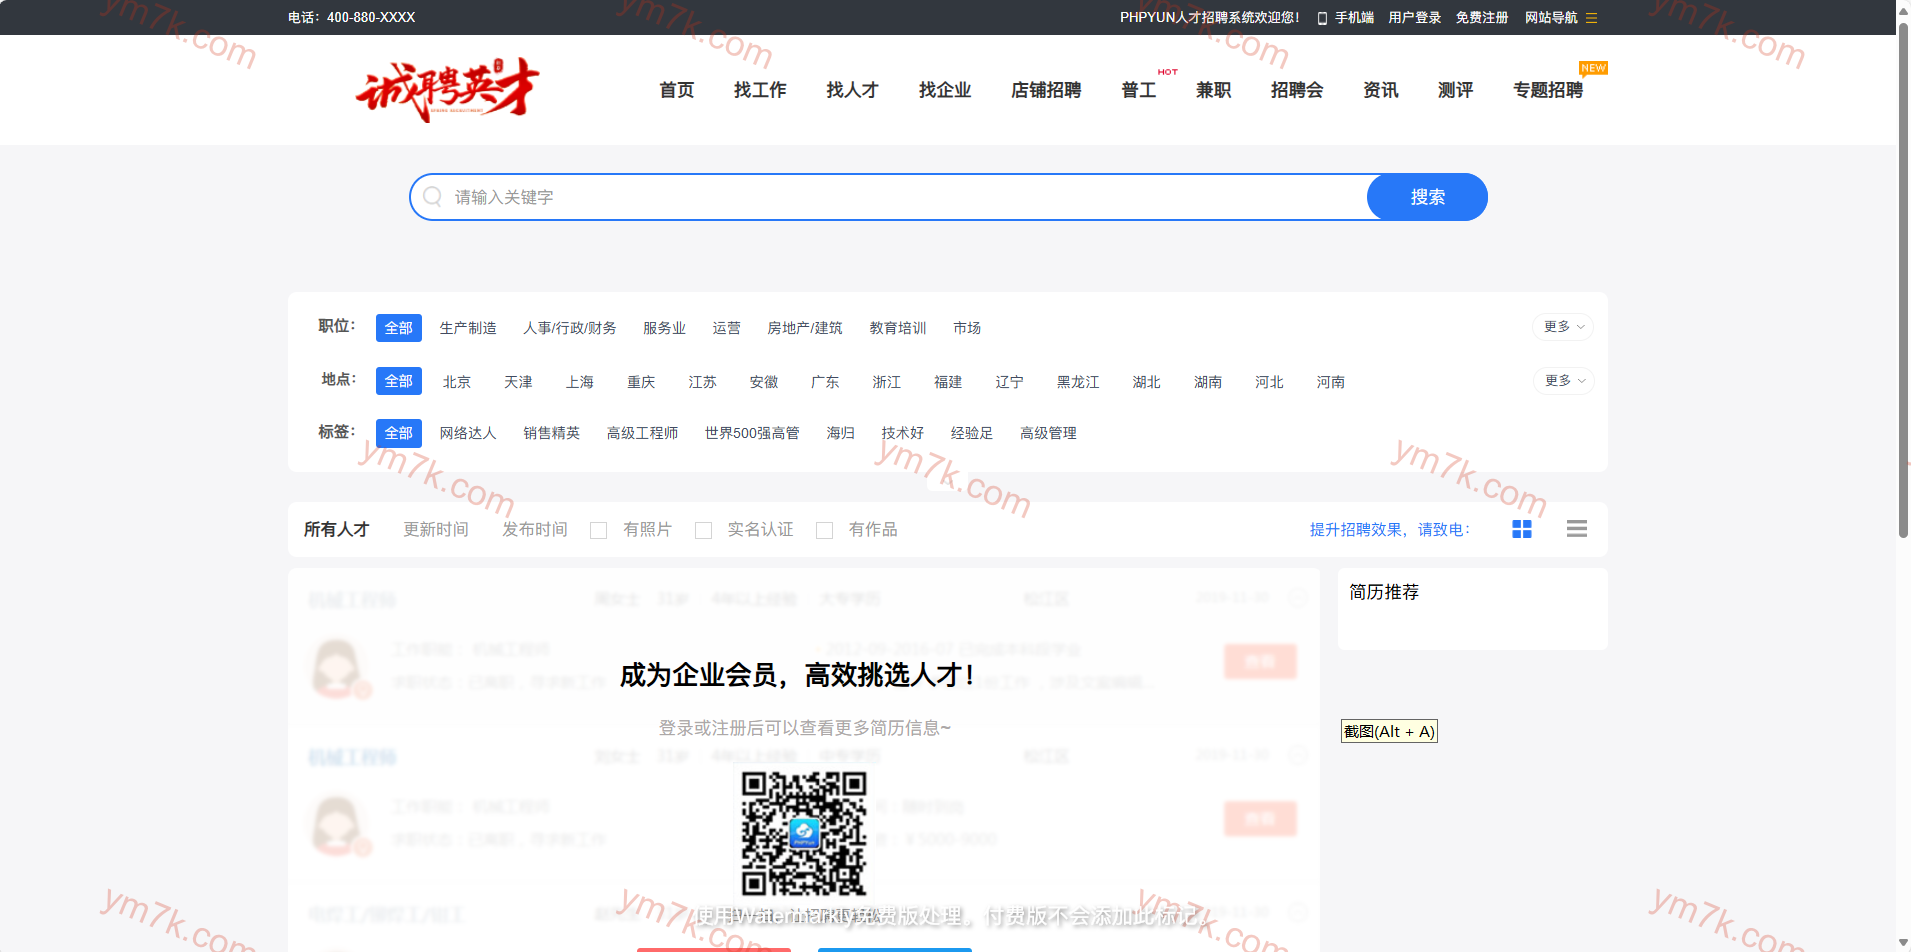
Task: Click the page vertical scrollbar thumb
Action: point(1903,280)
